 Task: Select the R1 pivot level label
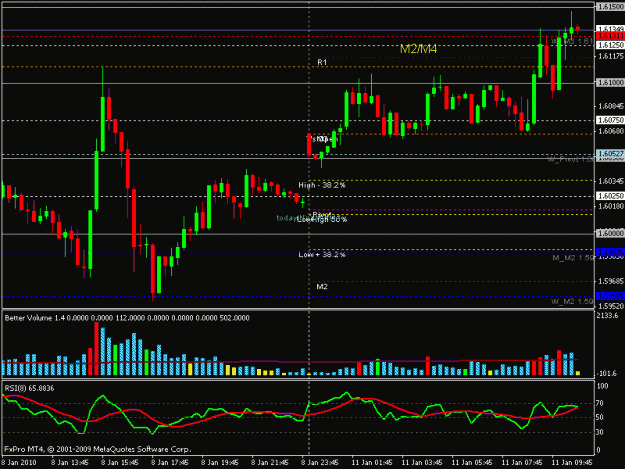[x=322, y=62]
